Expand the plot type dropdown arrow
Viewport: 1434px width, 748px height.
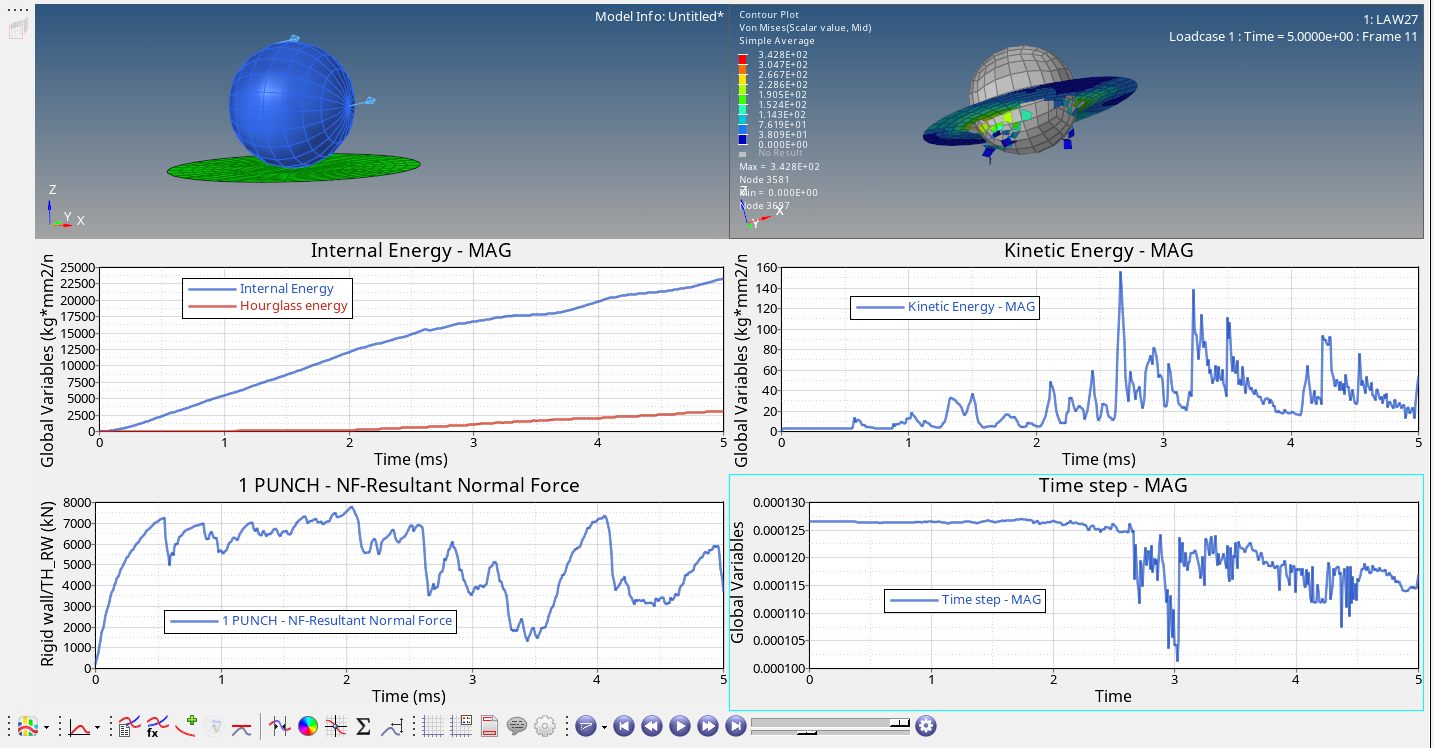pos(97,728)
